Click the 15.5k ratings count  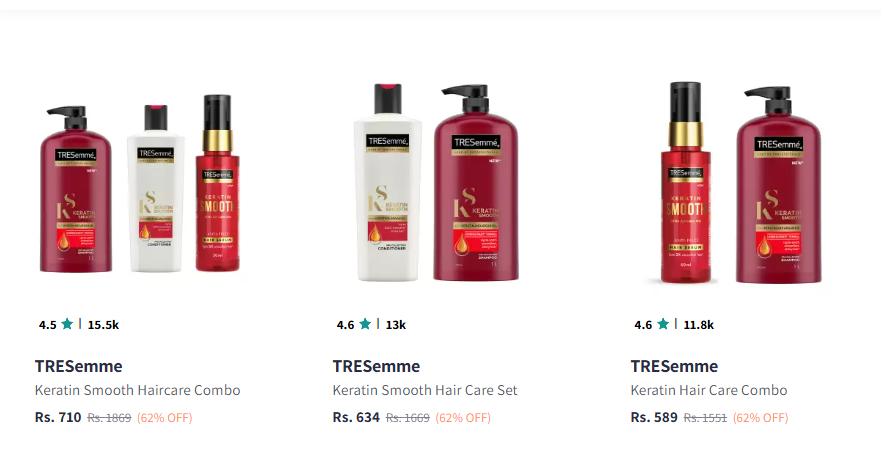click(x=103, y=325)
